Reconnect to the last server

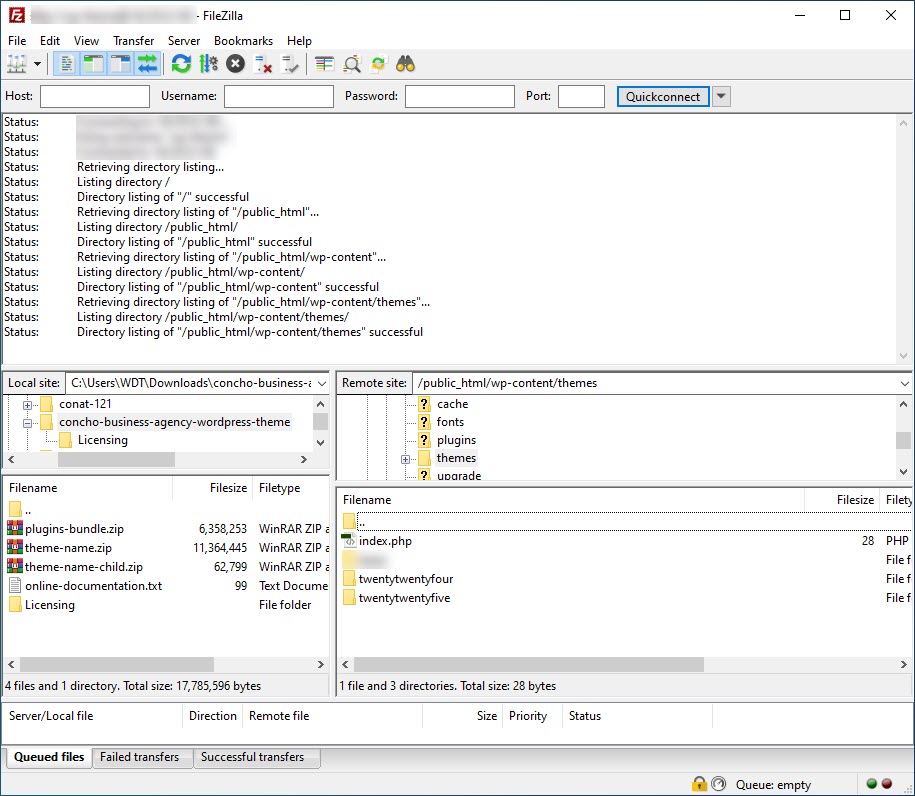pos(289,64)
